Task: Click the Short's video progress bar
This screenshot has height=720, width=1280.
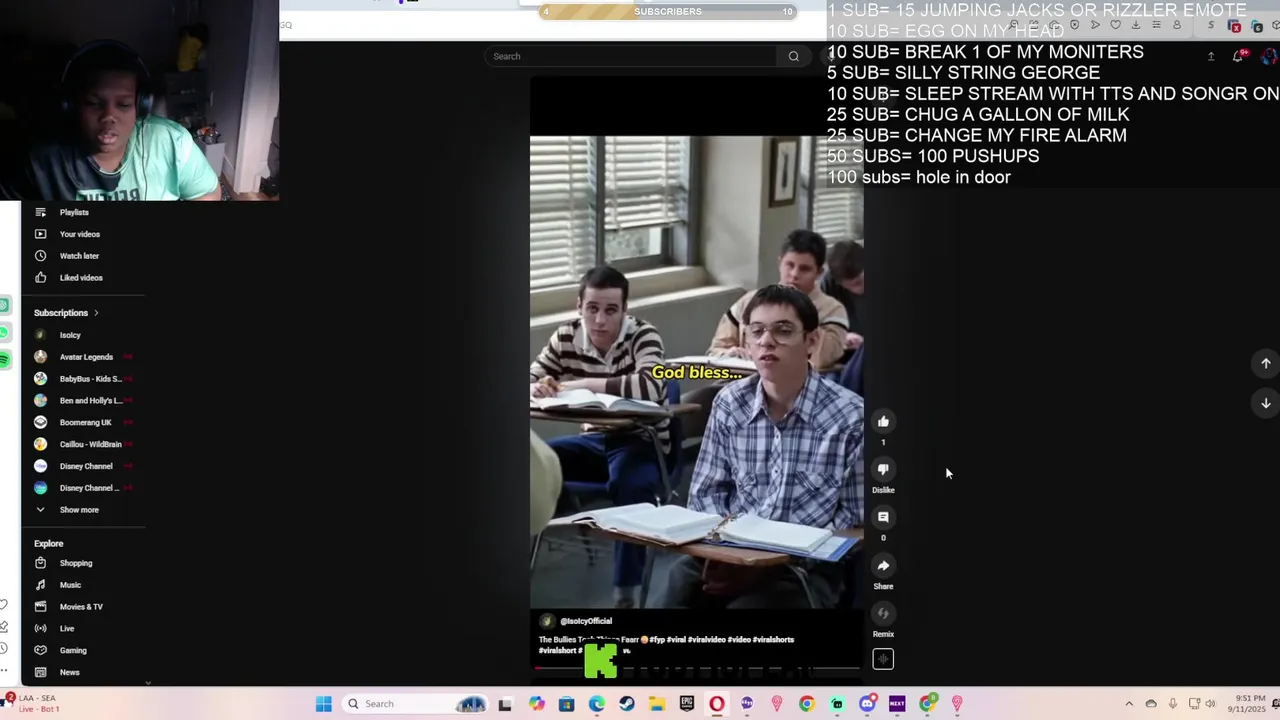Action: [696, 667]
